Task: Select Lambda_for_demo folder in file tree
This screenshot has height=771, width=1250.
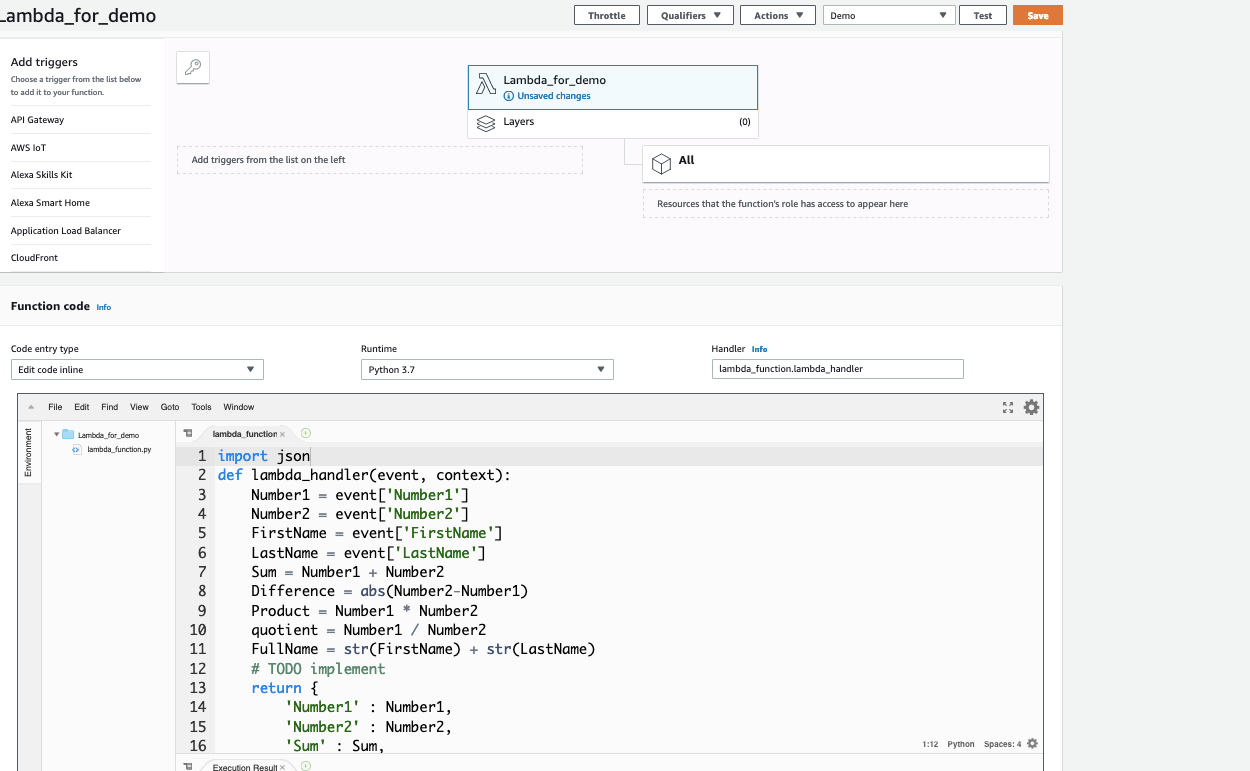Action: (x=108, y=435)
